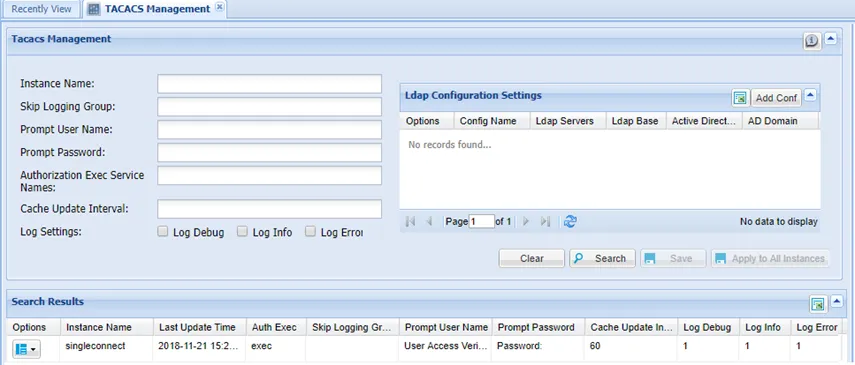Click the Instance Name input field
Screen dimensions: 855x365
pyautogui.click(x=269, y=84)
